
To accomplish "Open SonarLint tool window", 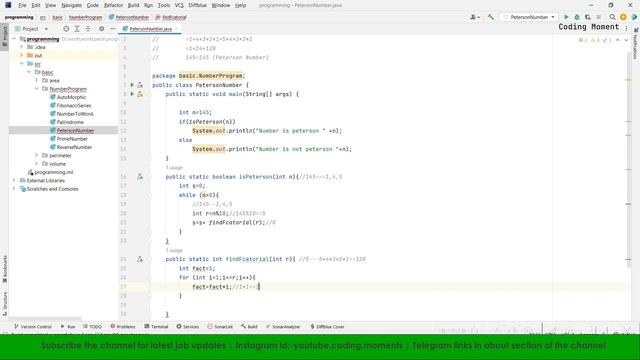I will pos(220,327).
